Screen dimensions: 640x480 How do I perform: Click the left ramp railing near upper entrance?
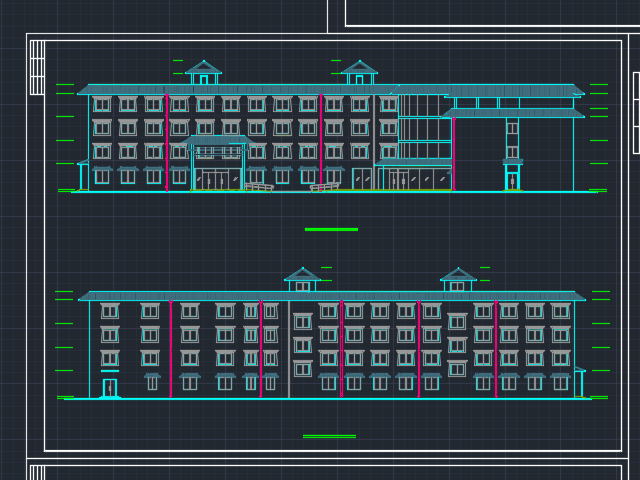[x=259, y=187]
